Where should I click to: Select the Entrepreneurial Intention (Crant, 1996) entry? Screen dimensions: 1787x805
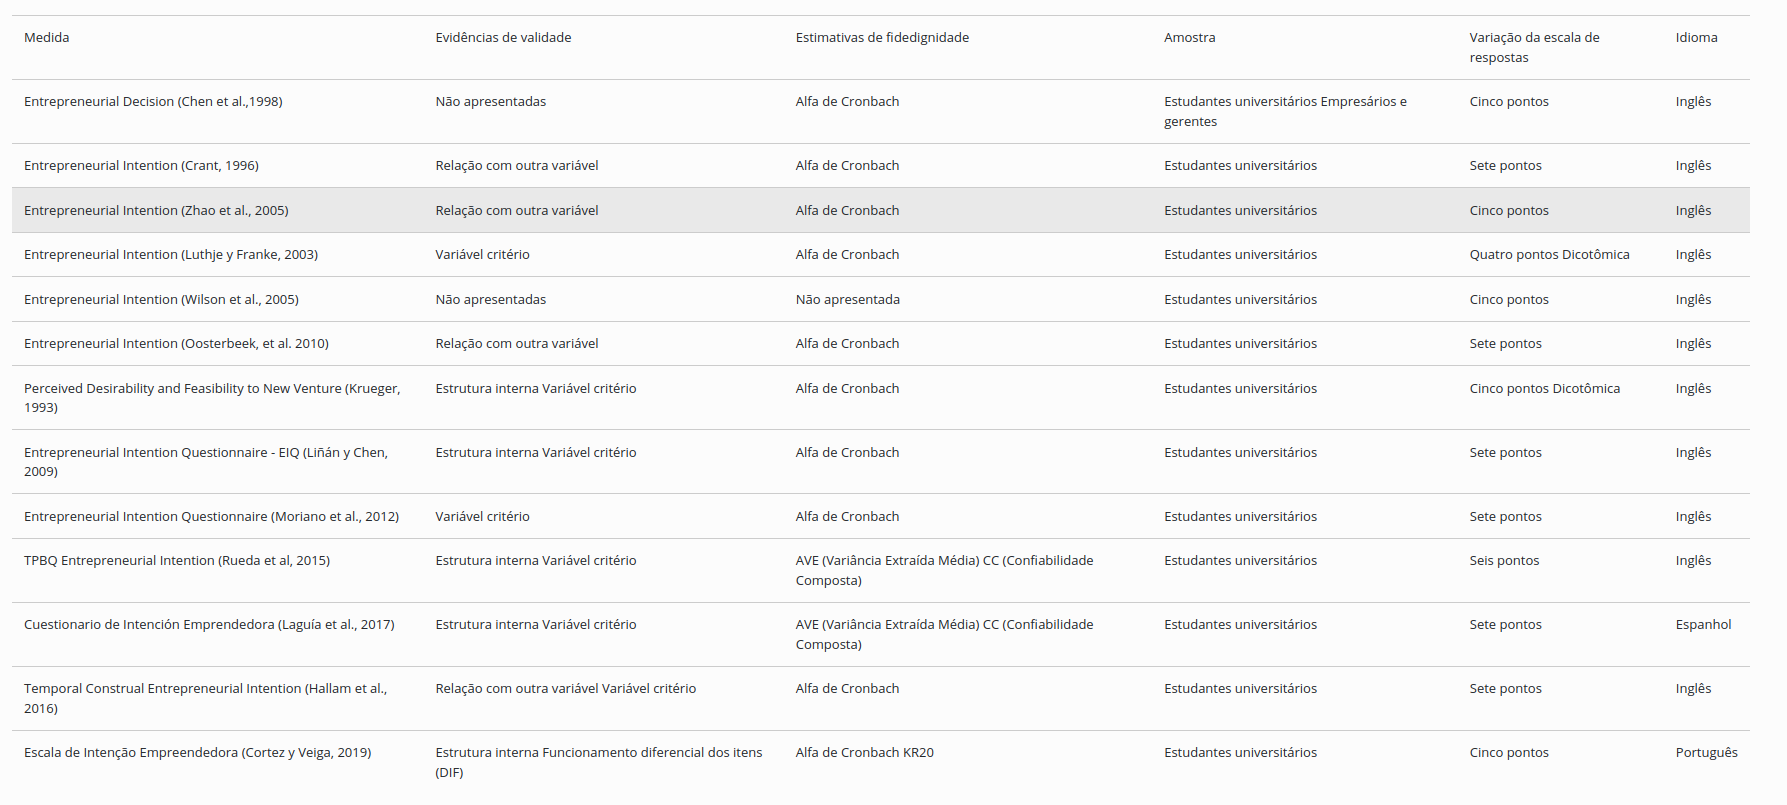coord(141,166)
